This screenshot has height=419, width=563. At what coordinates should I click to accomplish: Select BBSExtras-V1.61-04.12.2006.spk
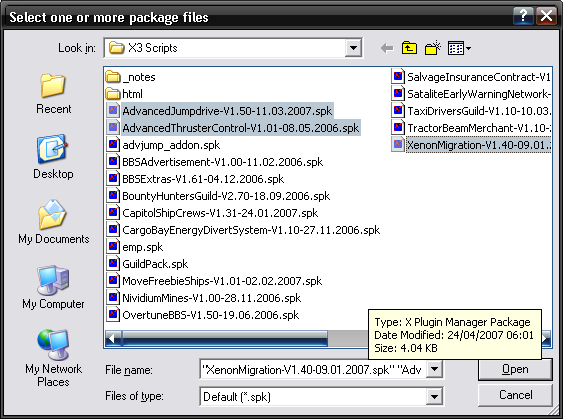[x=203, y=179]
